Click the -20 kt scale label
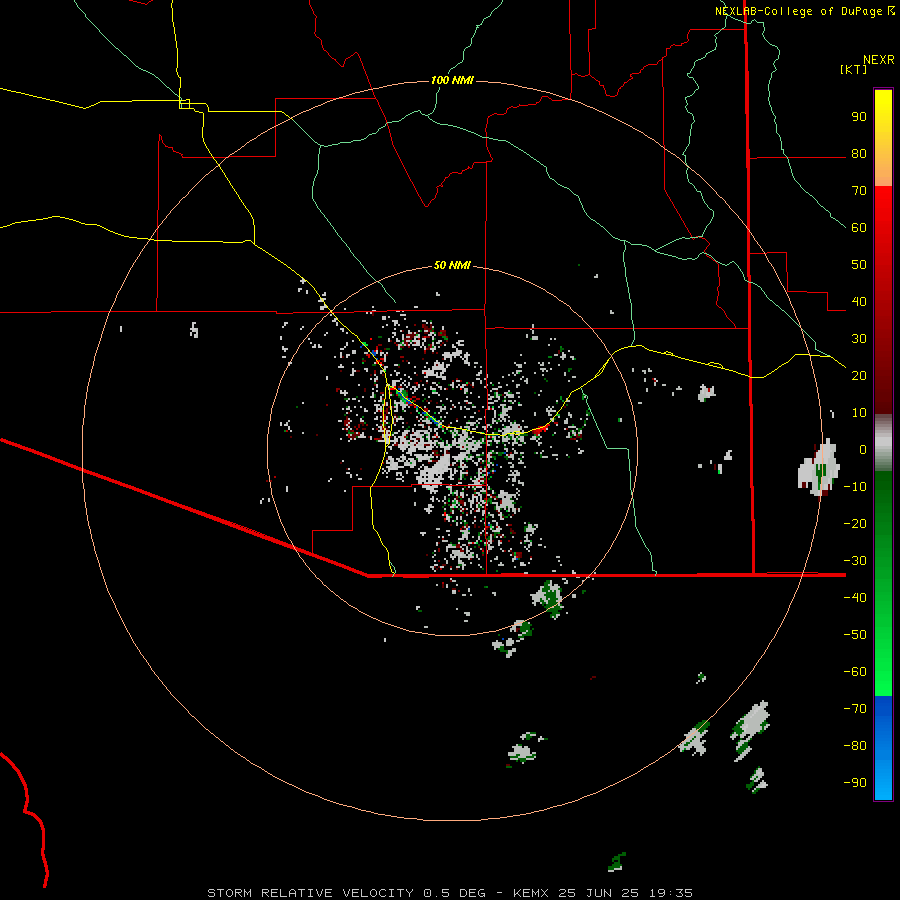 855,523
